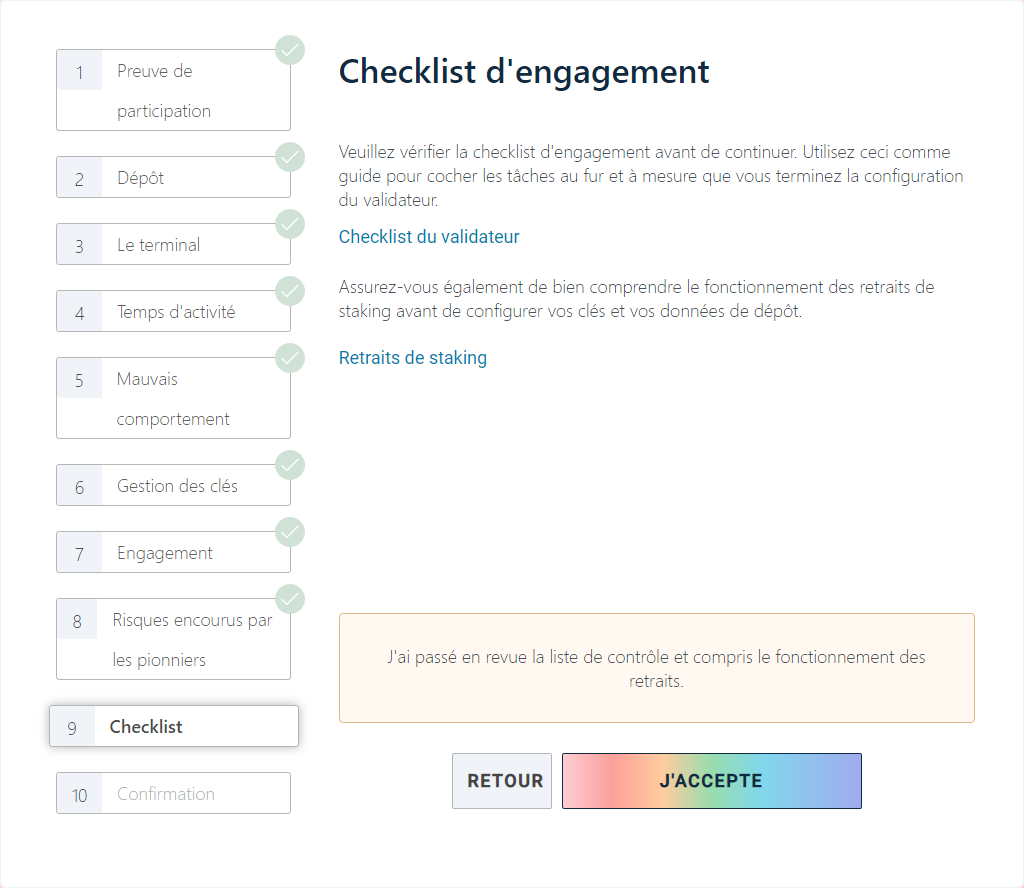Follow the Retraits de staking link
Viewport: 1024px width, 888px height.
413,358
